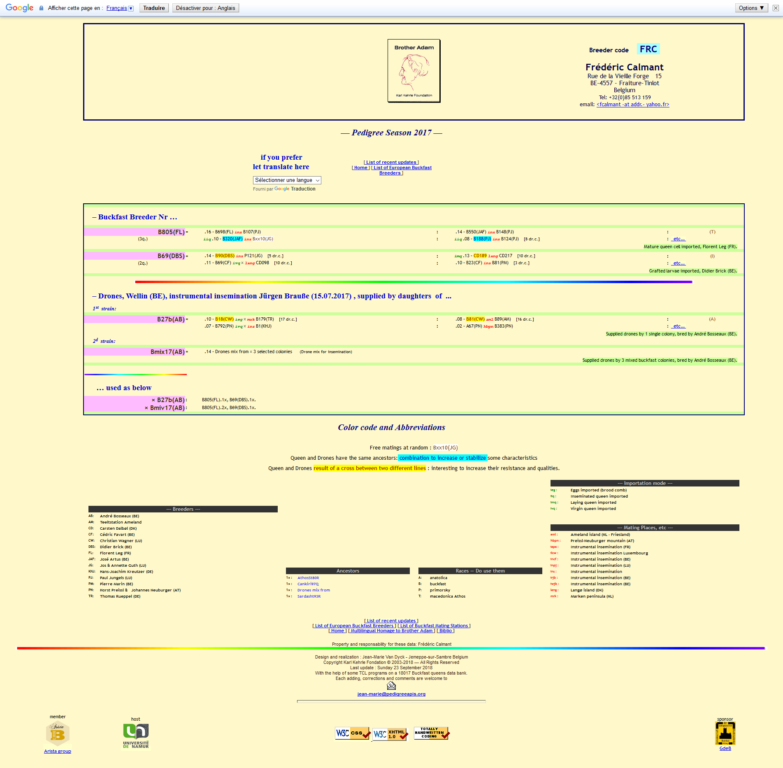Click the Google logo in translate bar
This screenshot has width=783, height=768.
19,8
